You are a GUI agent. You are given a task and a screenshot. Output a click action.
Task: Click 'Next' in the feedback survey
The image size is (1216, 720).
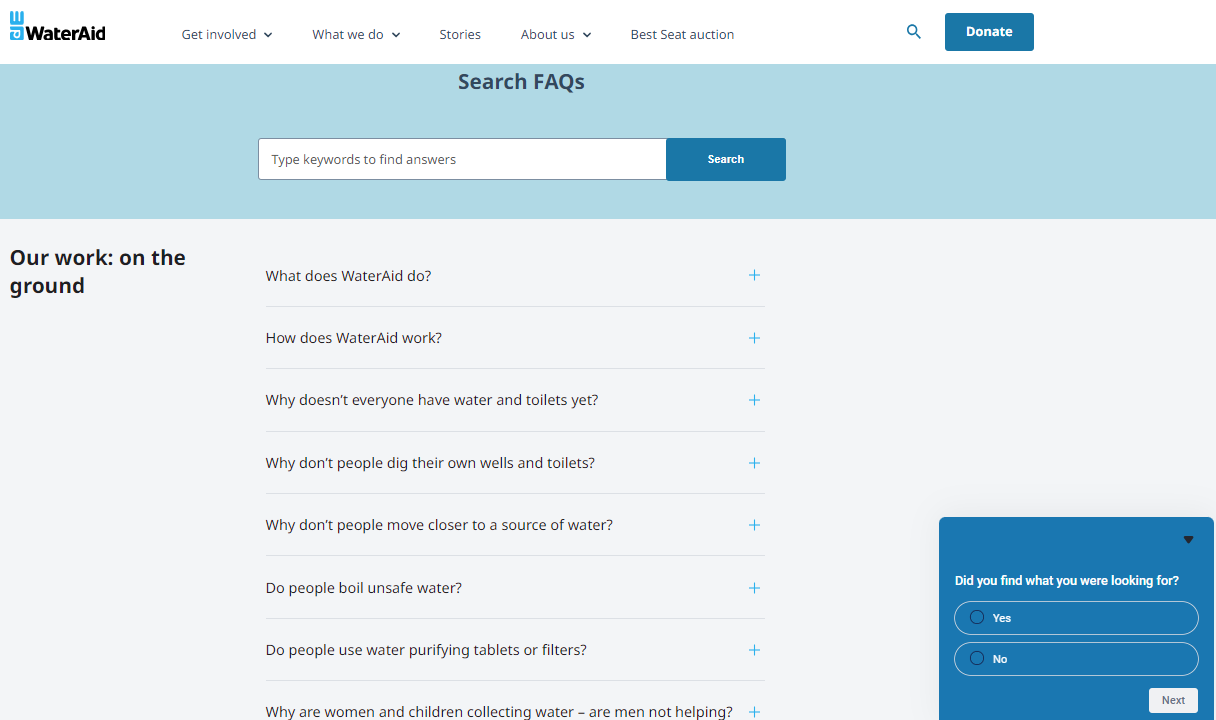[1172, 700]
